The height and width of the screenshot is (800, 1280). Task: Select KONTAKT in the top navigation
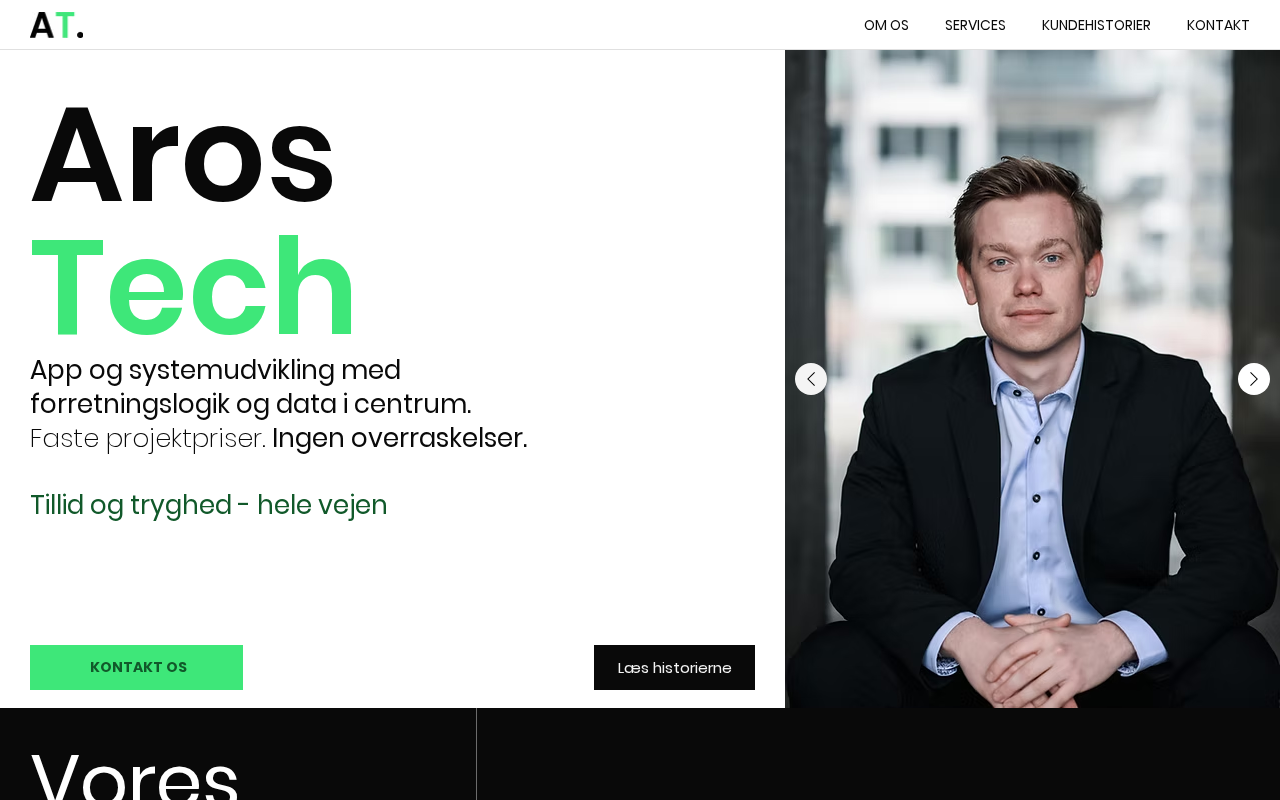point(1218,25)
